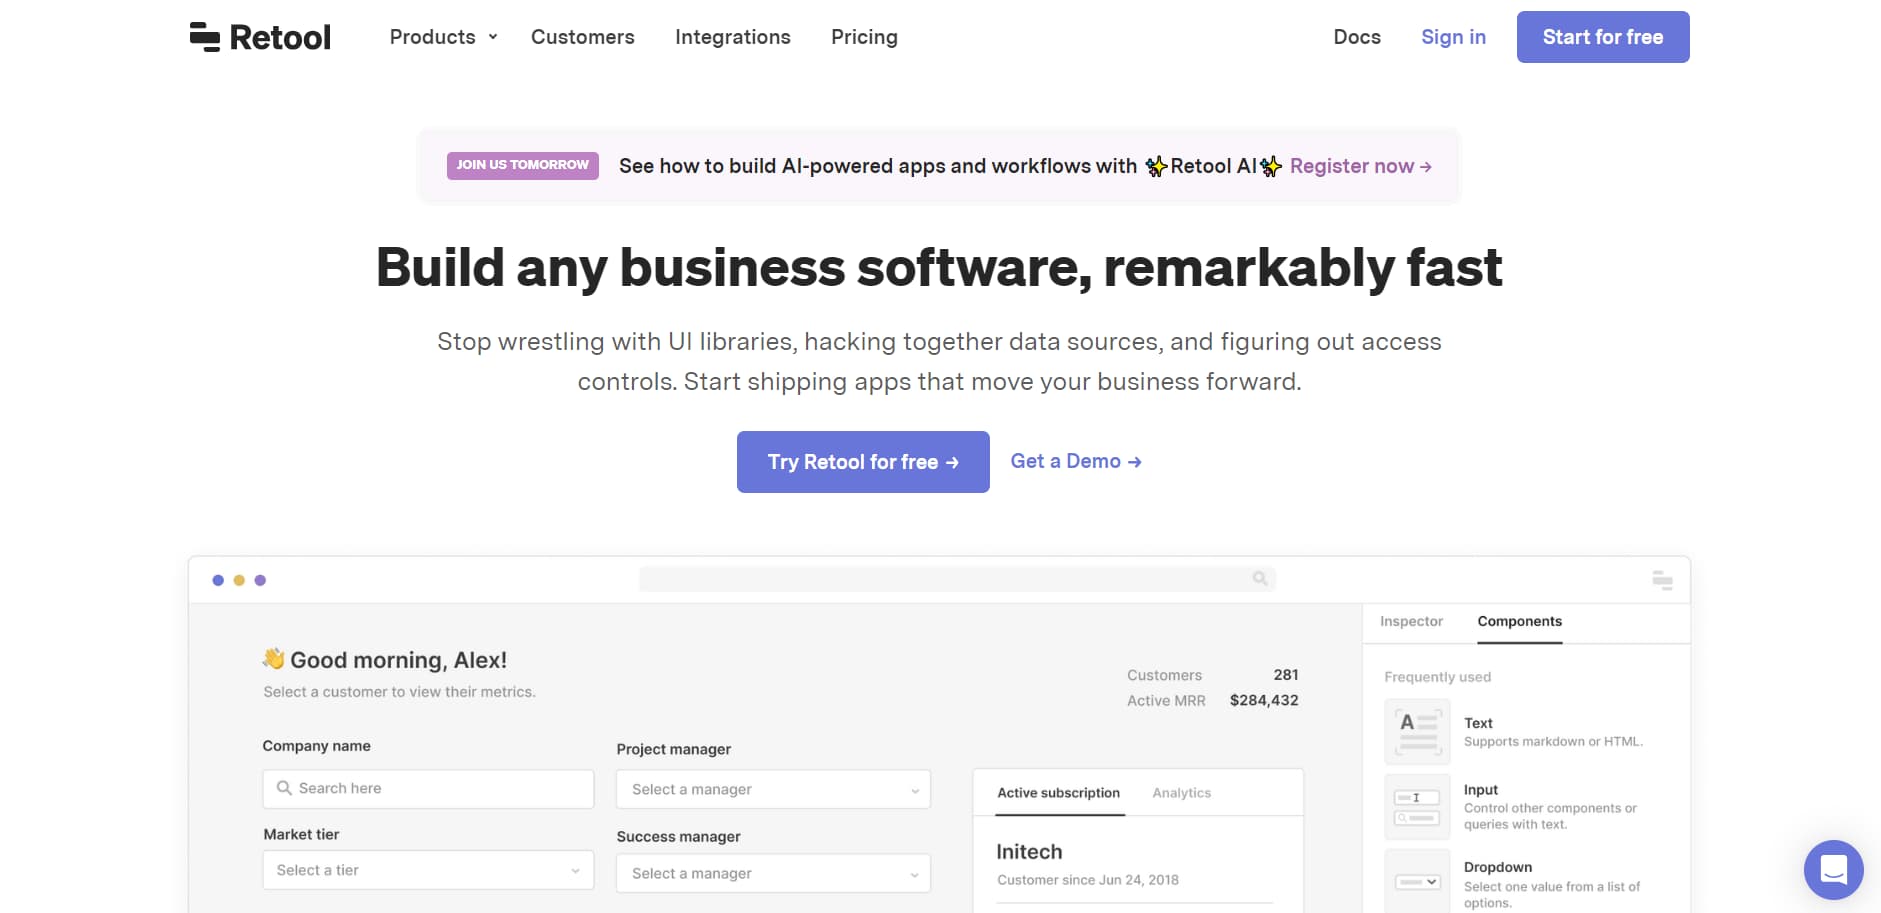The width and height of the screenshot is (1881, 913).
Task: Click the Get a Demo link
Action: coord(1075,461)
